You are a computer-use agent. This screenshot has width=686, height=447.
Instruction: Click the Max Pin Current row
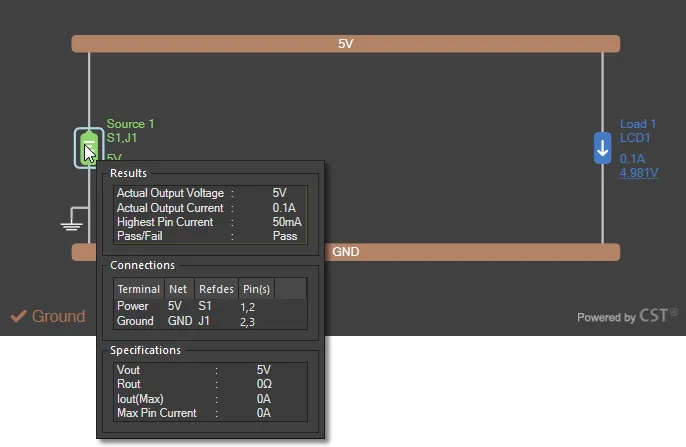210,413
